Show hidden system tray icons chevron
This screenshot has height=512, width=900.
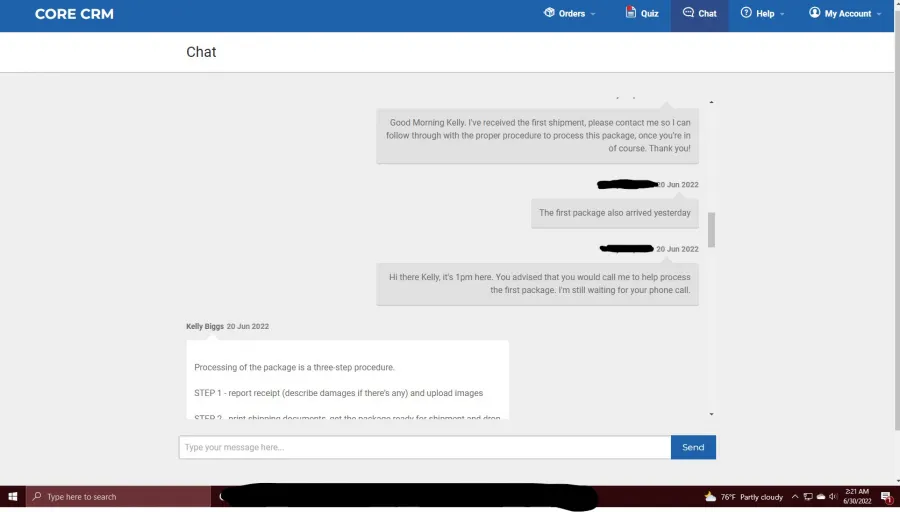coord(795,497)
